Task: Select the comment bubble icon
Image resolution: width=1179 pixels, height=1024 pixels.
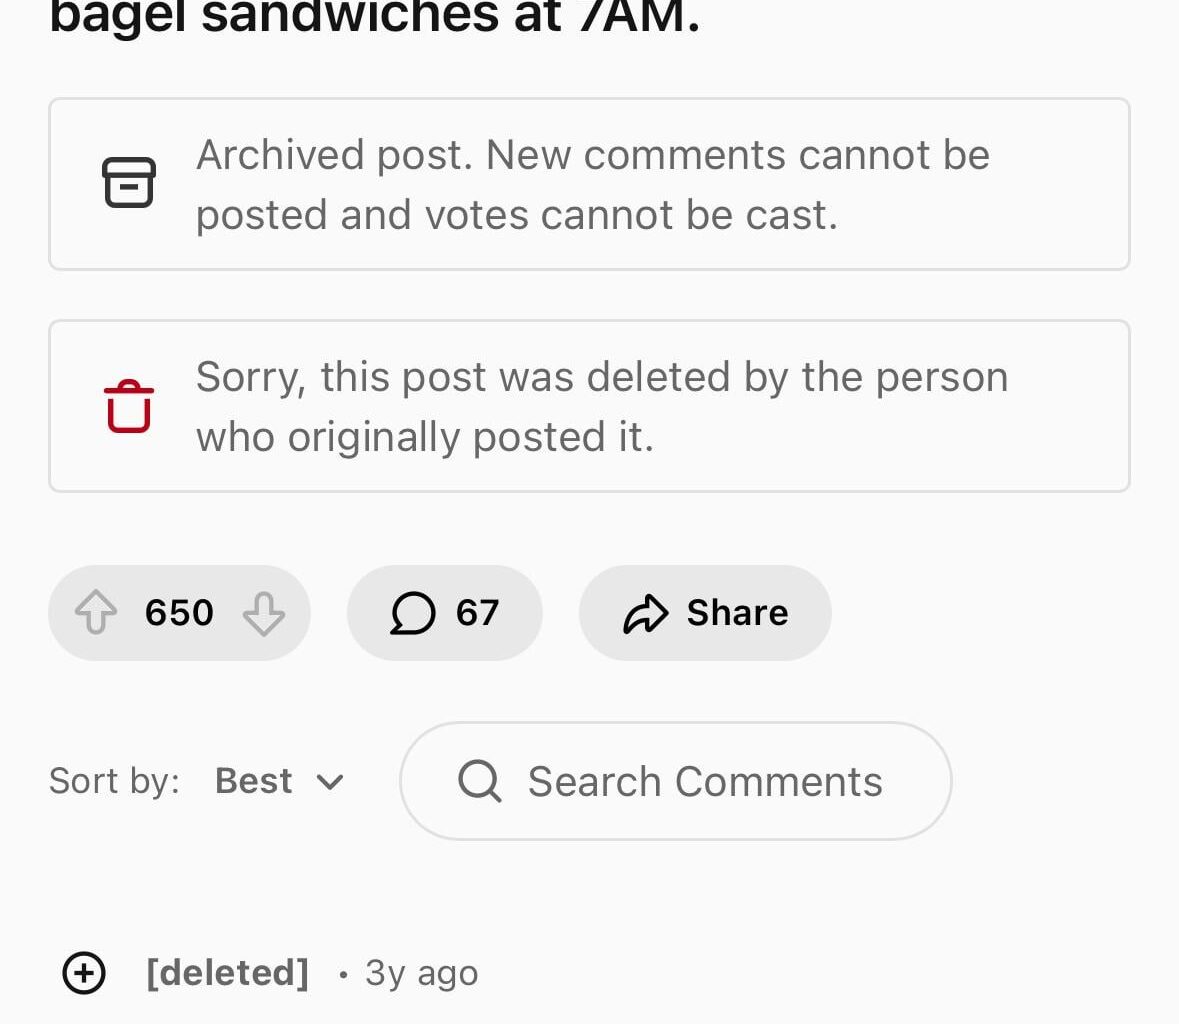Action: pyautogui.click(x=413, y=613)
